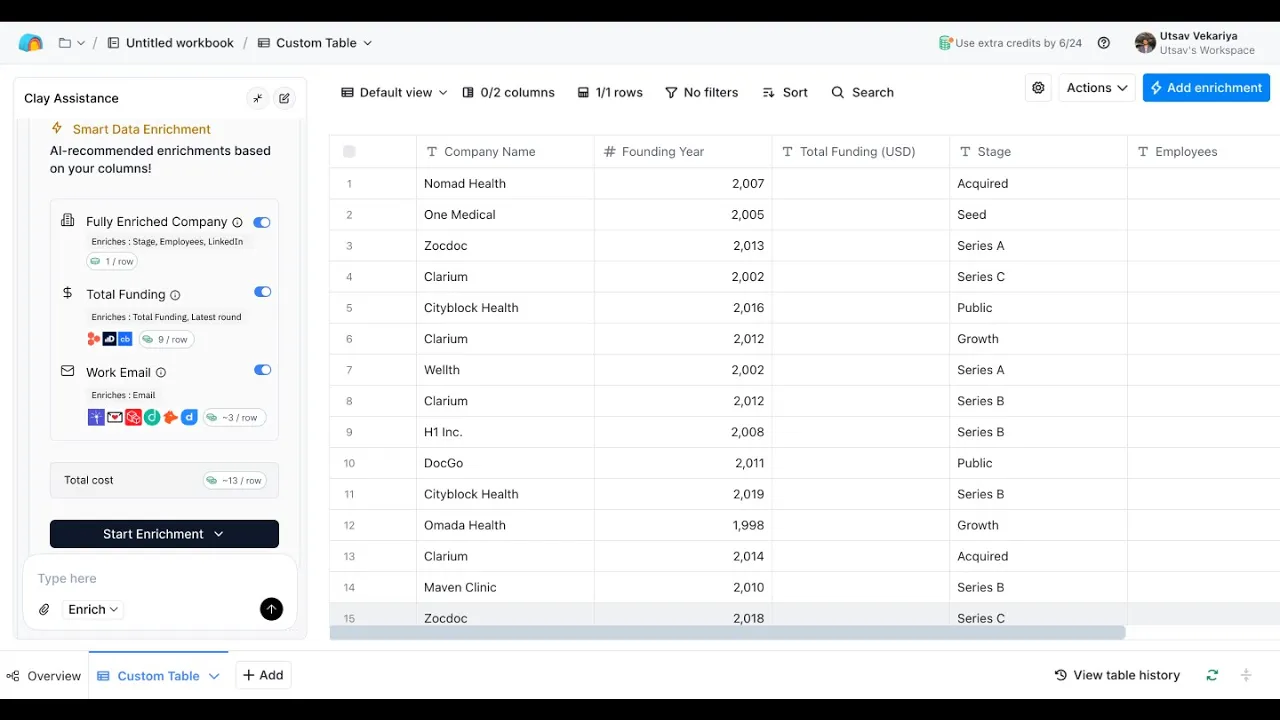
Task: Send message with the arrow button
Action: point(271,609)
